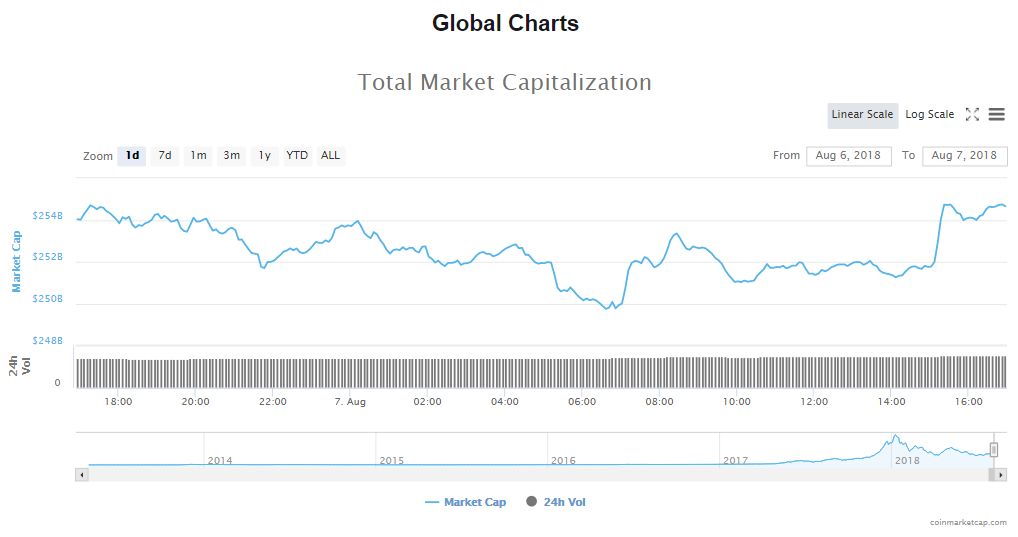Screen dimensions: 1018x537
Task: Click navigator left scroll arrow
Action: point(82,475)
